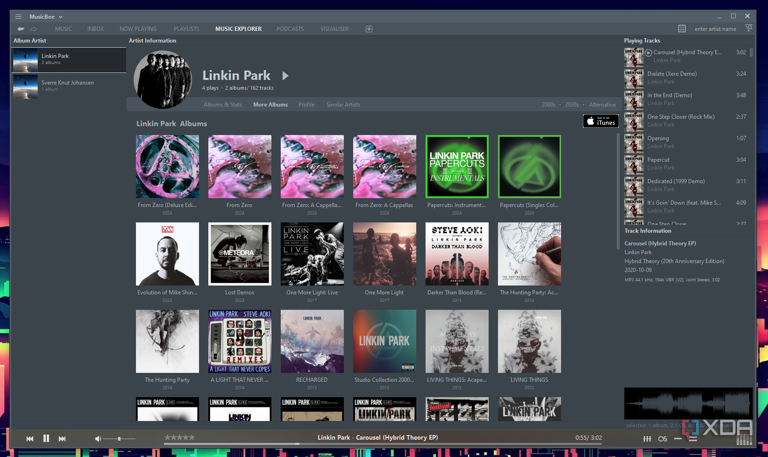Open the equalizer icon
The height and width of the screenshot is (457, 768).
[647, 438]
